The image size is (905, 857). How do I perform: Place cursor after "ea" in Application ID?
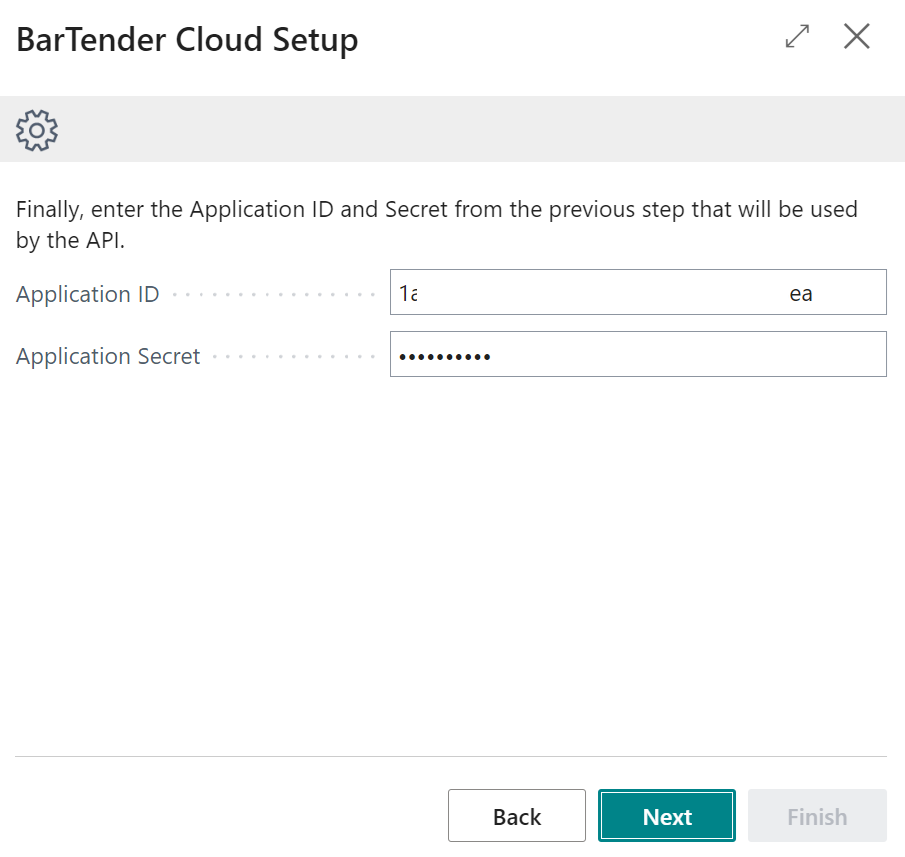pos(814,294)
